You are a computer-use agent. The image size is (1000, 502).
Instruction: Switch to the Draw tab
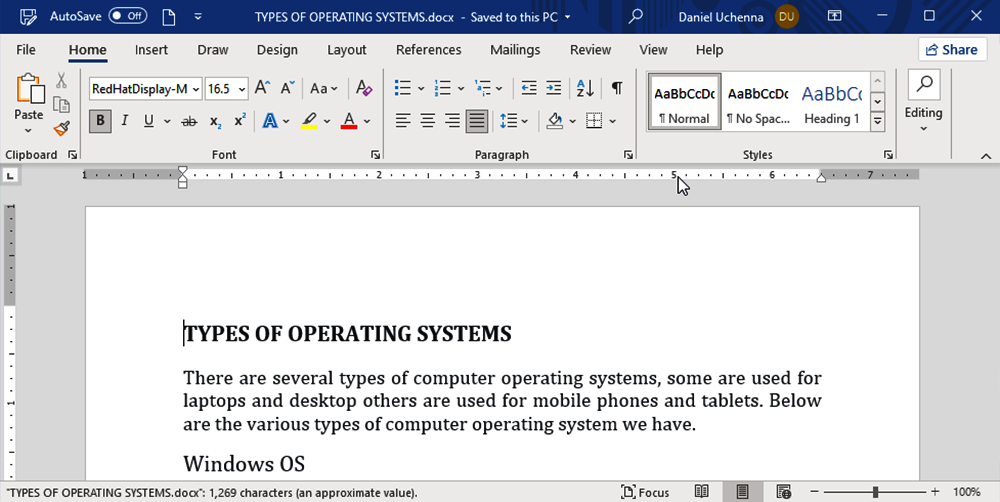click(213, 50)
